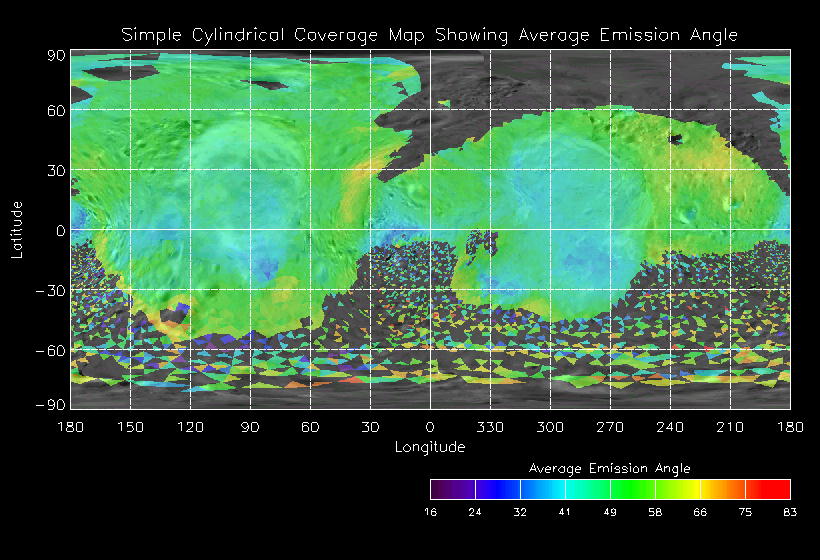Click the colorbar value label '24'
The width and height of the screenshot is (820, 560).
click(475, 512)
